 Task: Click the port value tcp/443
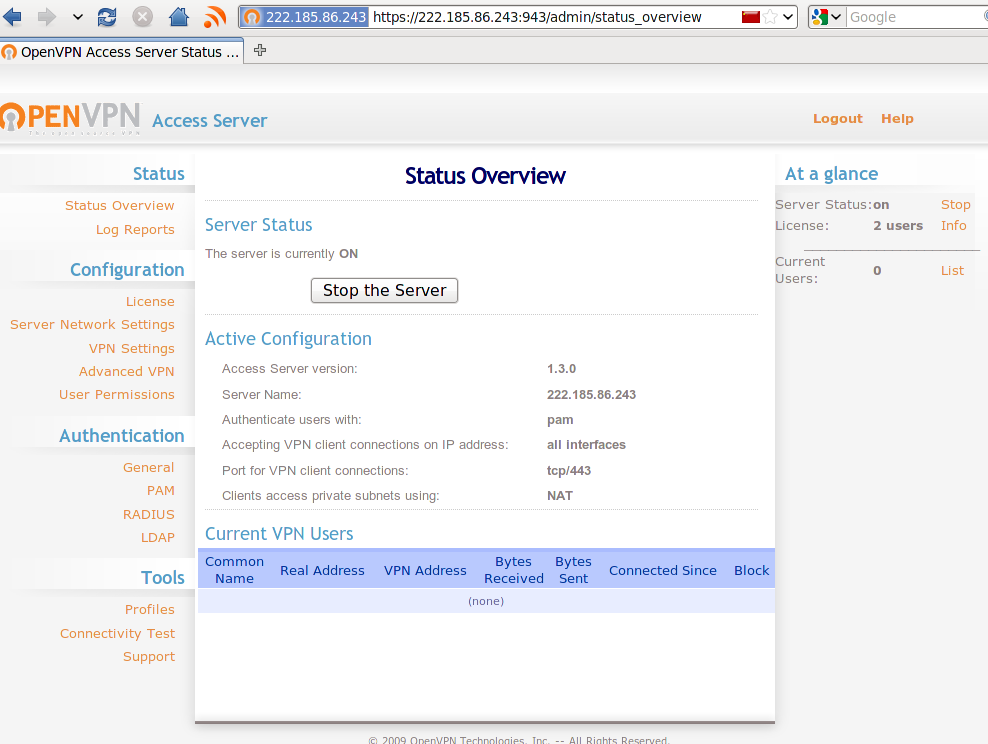tap(569, 471)
